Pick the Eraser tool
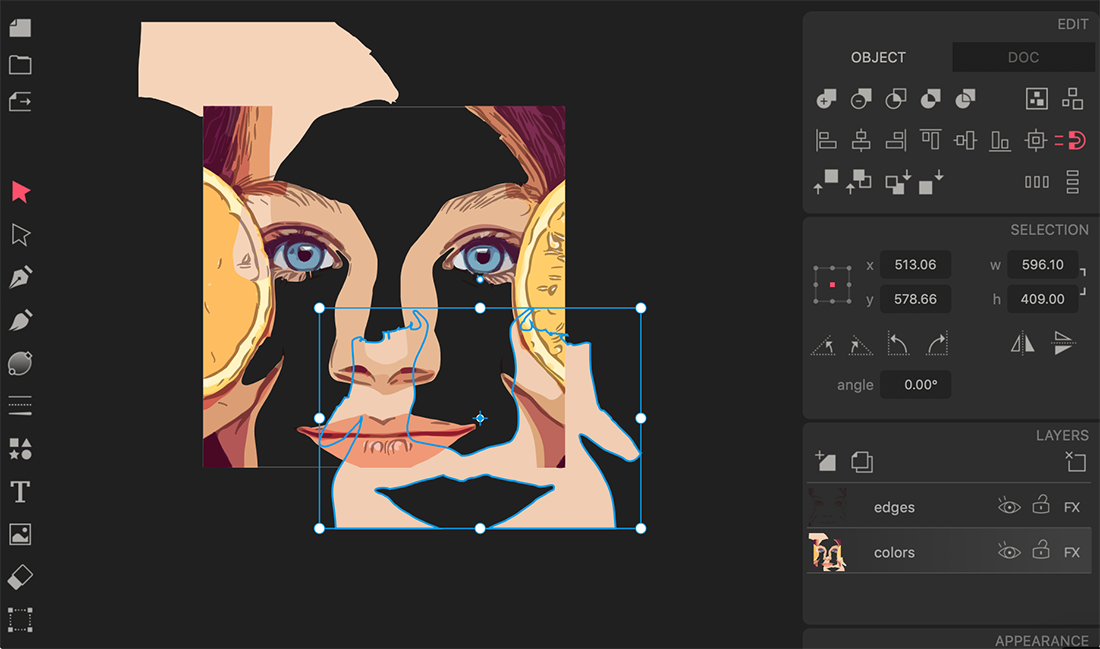Screen dimensions: 1100x649 (x=20, y=577)
